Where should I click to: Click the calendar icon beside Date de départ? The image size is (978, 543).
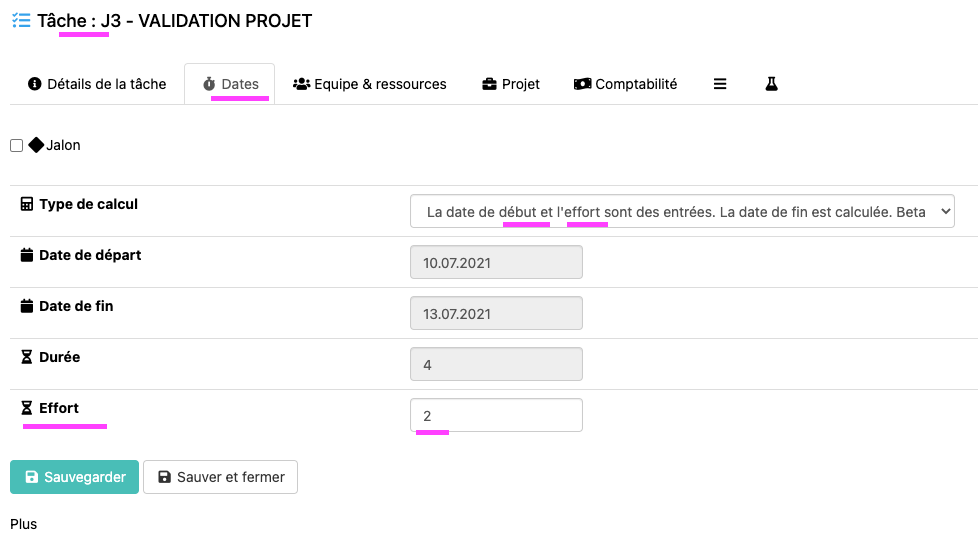pos(27,255)
